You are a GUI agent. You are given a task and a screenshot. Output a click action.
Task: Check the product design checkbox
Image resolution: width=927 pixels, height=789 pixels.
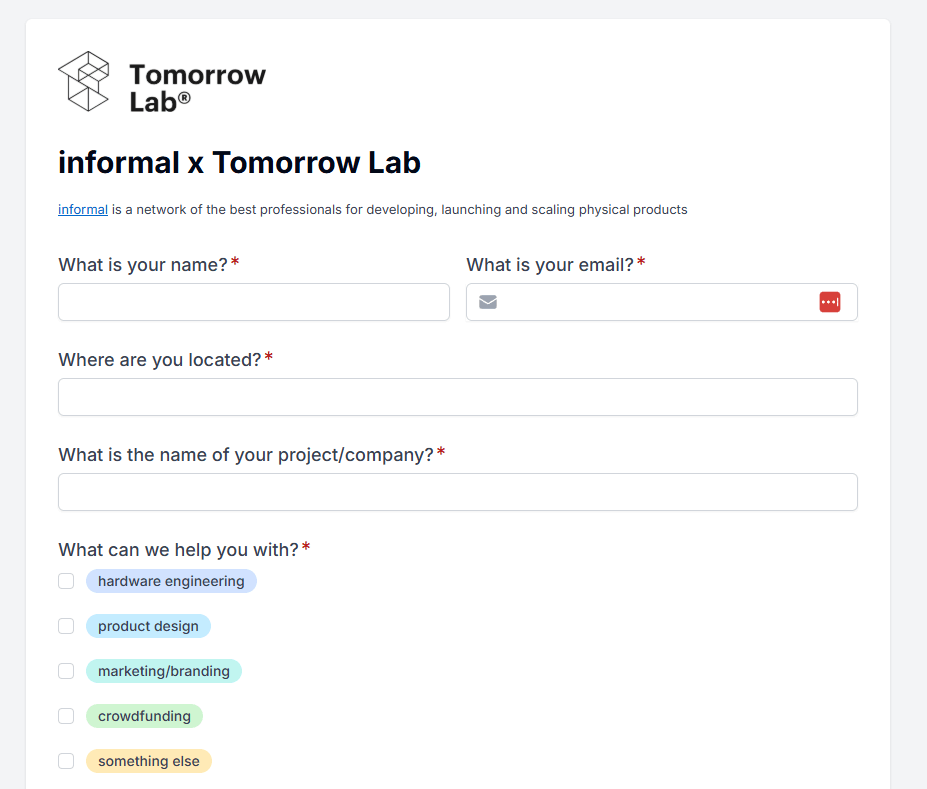click(66, 626)
